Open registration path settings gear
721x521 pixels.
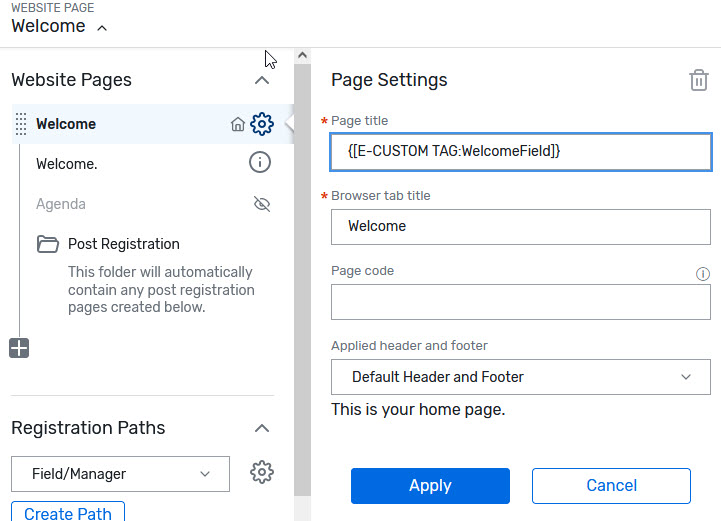(x=262, y=472)
